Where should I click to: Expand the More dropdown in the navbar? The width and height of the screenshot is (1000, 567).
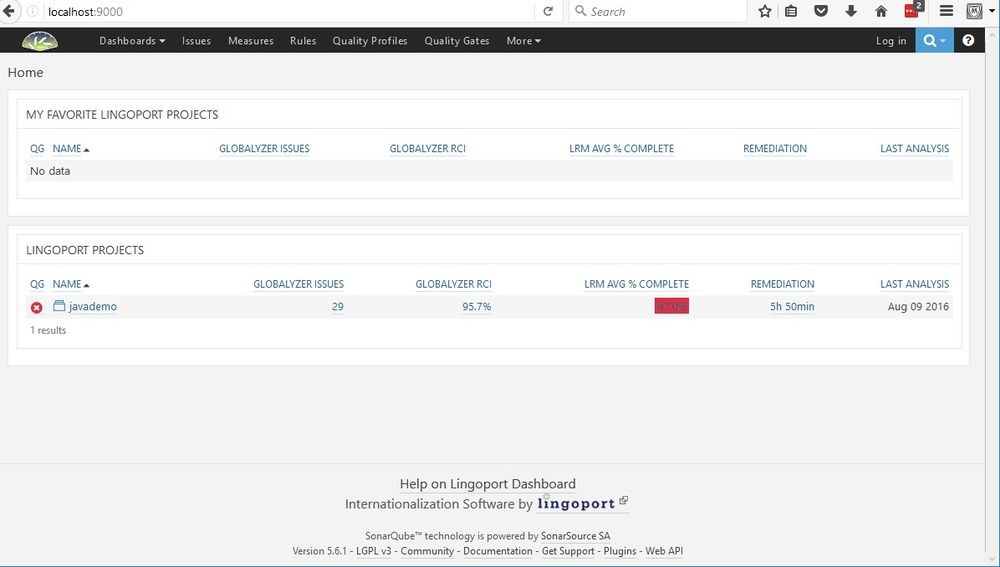pos(523,41)
